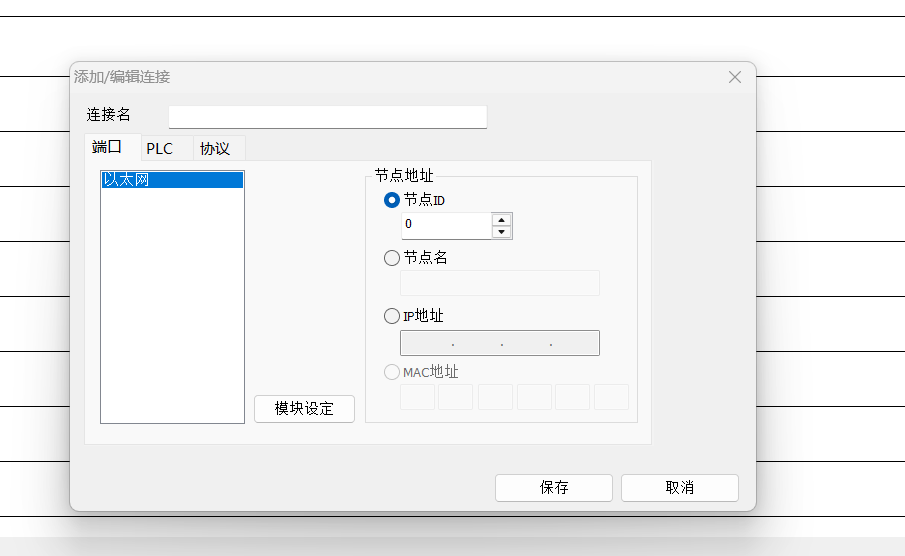This screenshot has height=556, width=905.
Task: Switch to the 协议 tab
Action: click(x=215, y=149)
